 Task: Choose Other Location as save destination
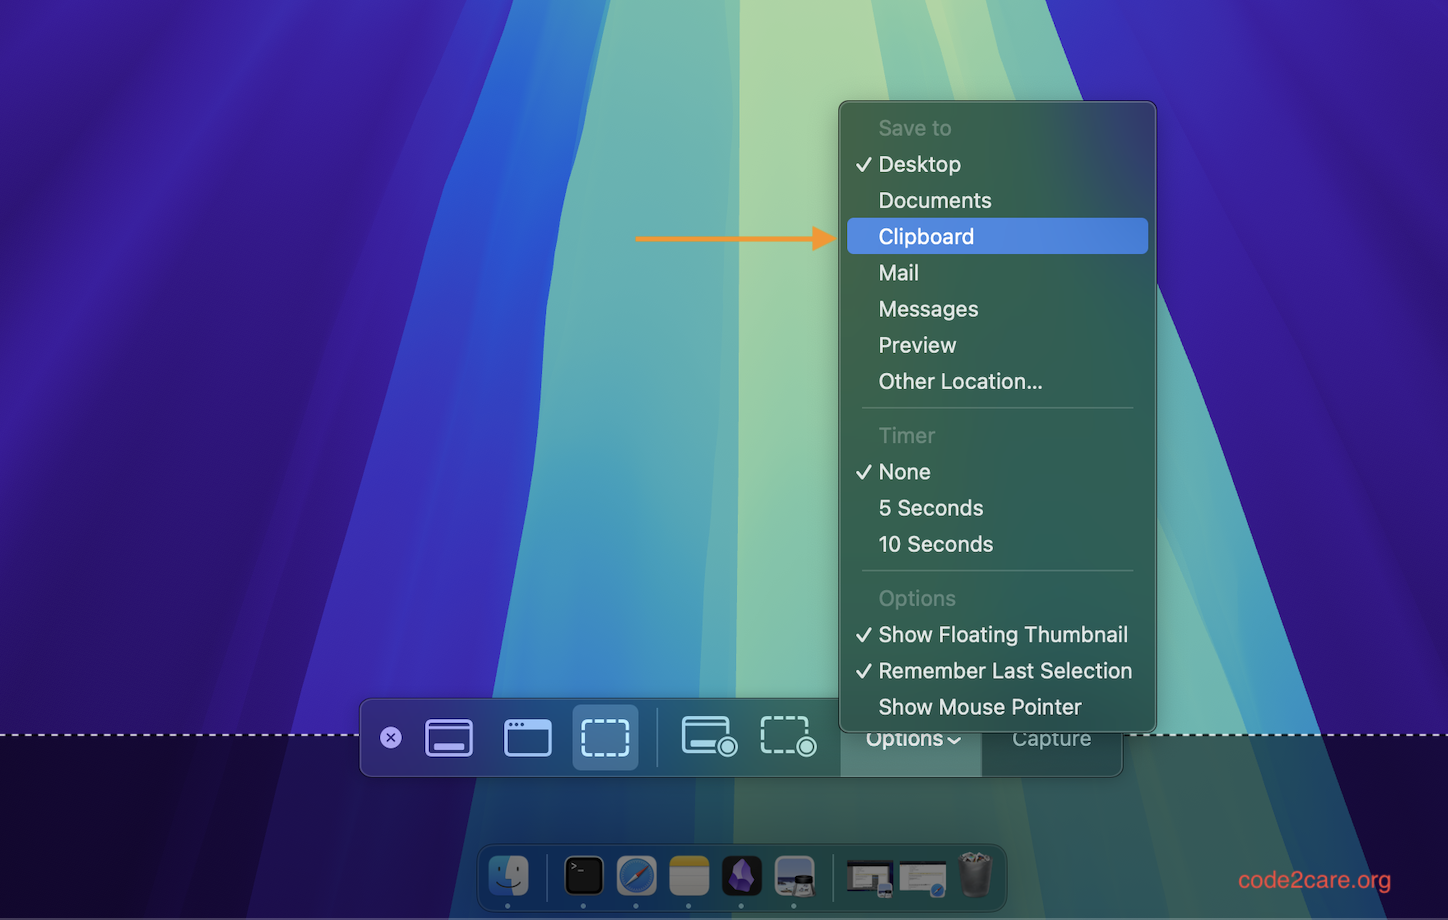960,381
